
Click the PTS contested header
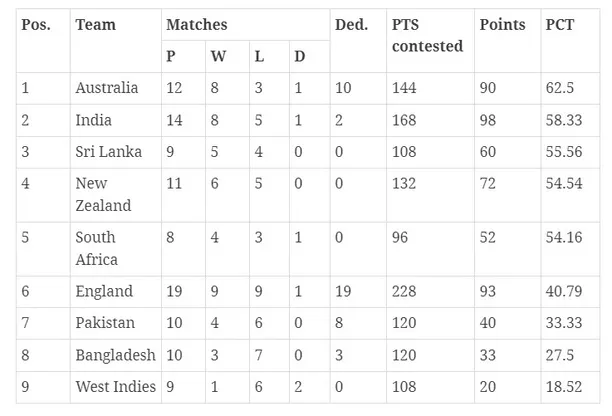click(x=427, y=35)
